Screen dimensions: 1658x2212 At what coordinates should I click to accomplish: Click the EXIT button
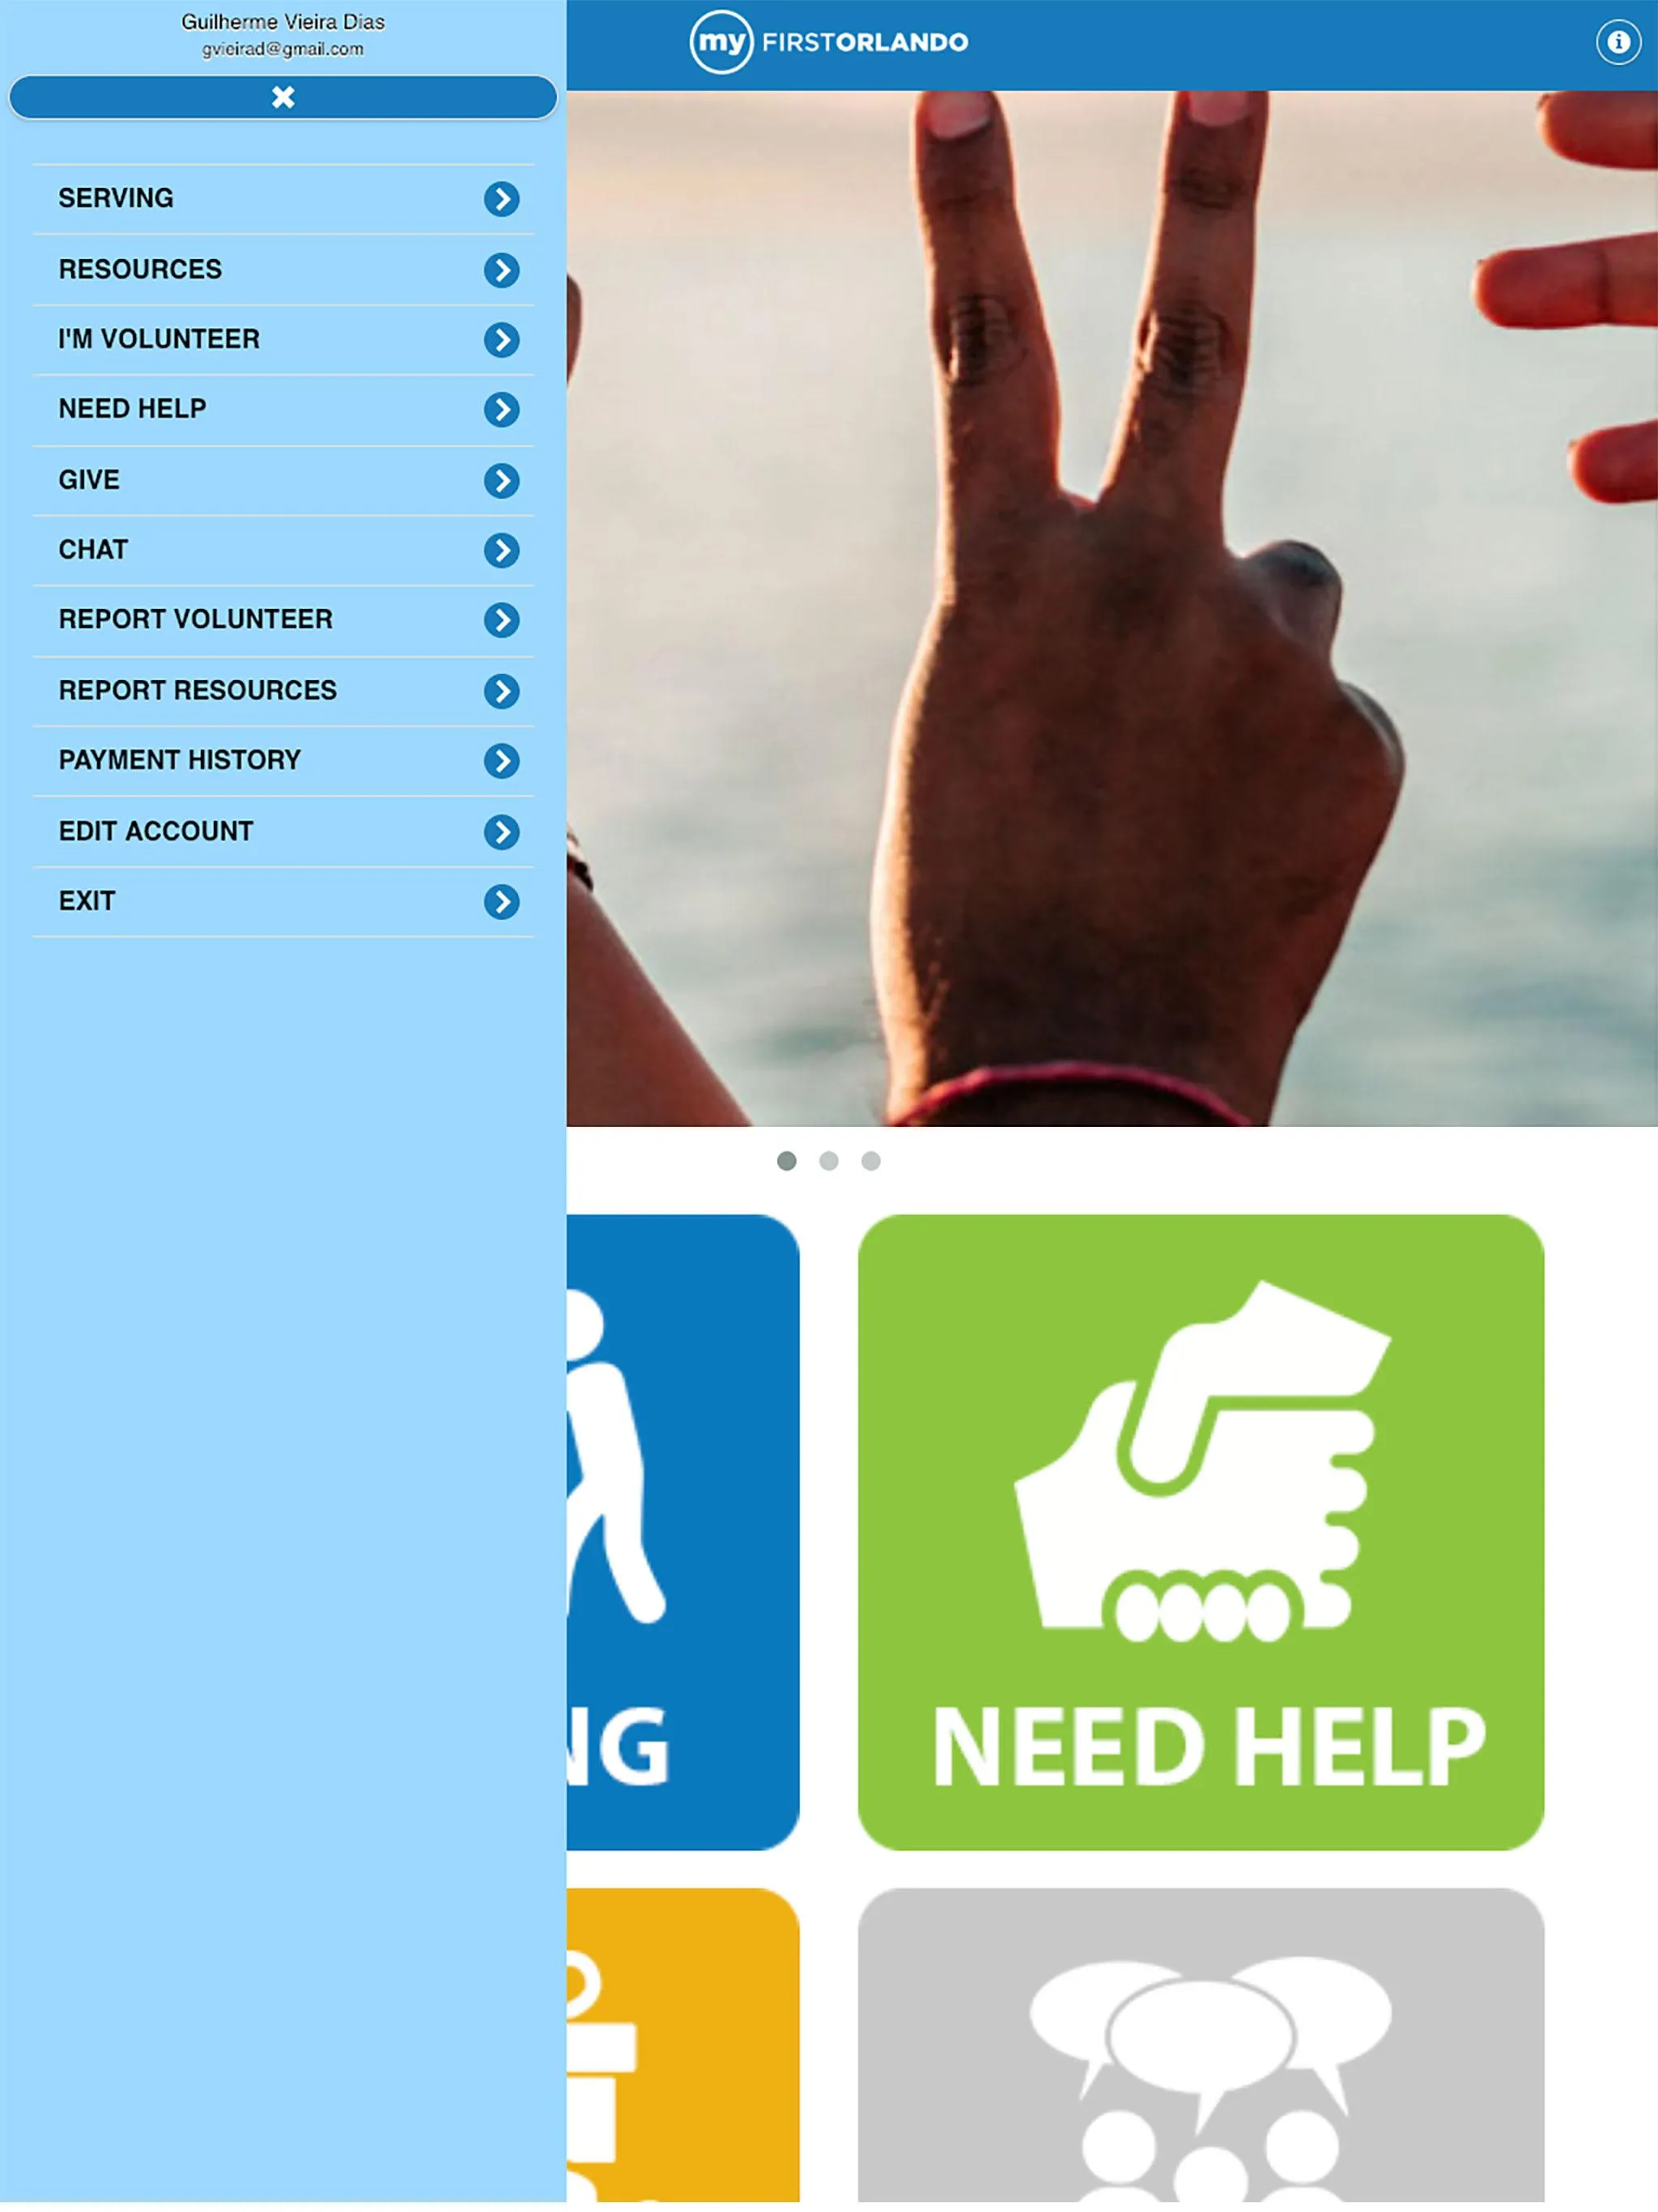(284, 900)
